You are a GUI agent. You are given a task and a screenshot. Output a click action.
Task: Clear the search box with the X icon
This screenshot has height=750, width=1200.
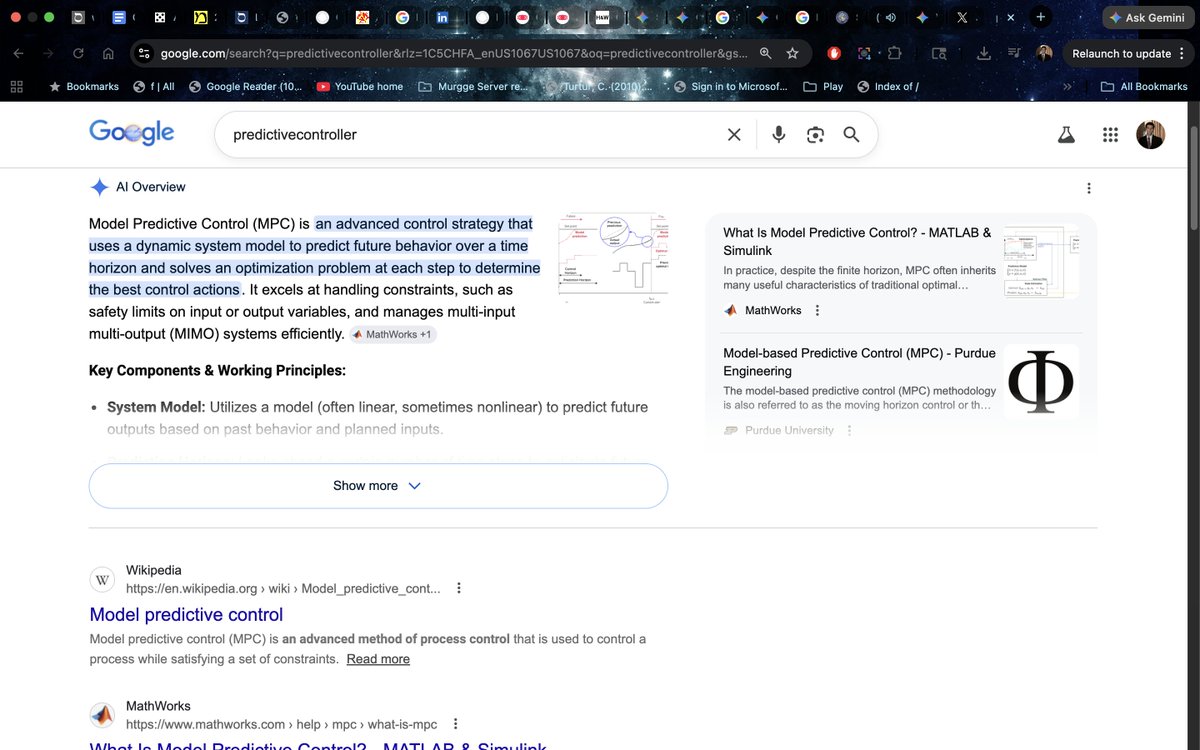734,135
